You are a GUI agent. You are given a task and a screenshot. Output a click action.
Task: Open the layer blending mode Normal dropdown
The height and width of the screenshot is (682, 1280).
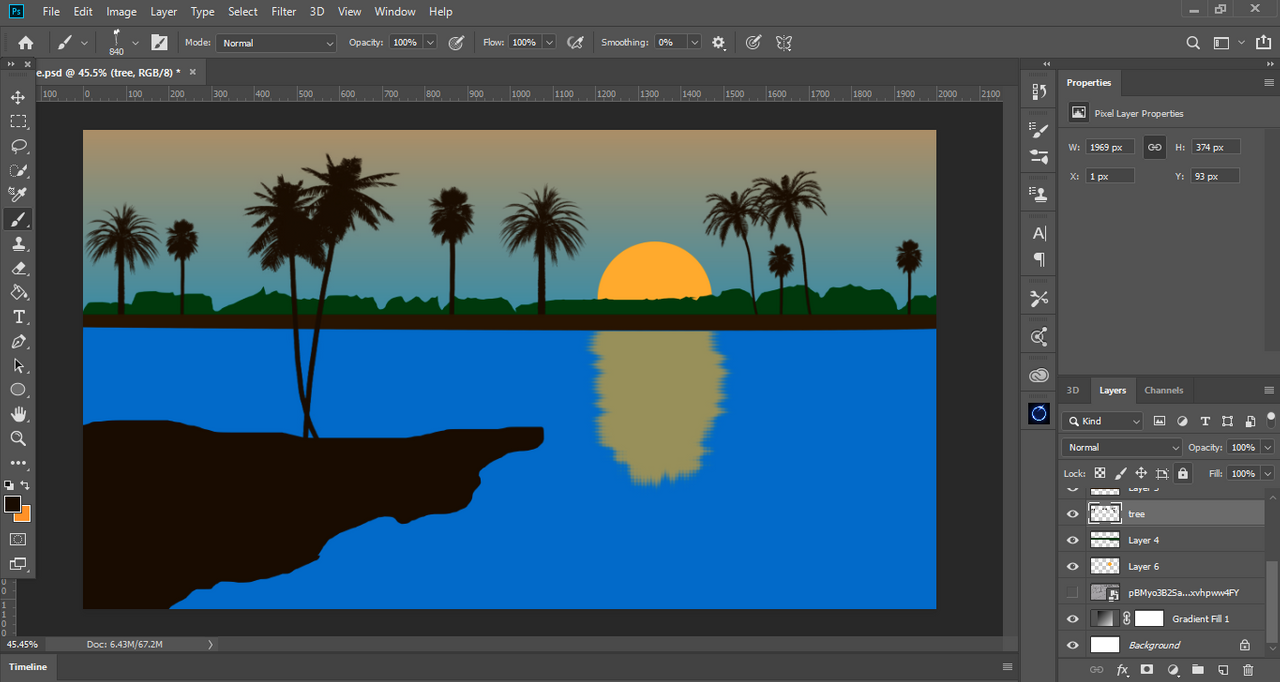pos(1123,447)
